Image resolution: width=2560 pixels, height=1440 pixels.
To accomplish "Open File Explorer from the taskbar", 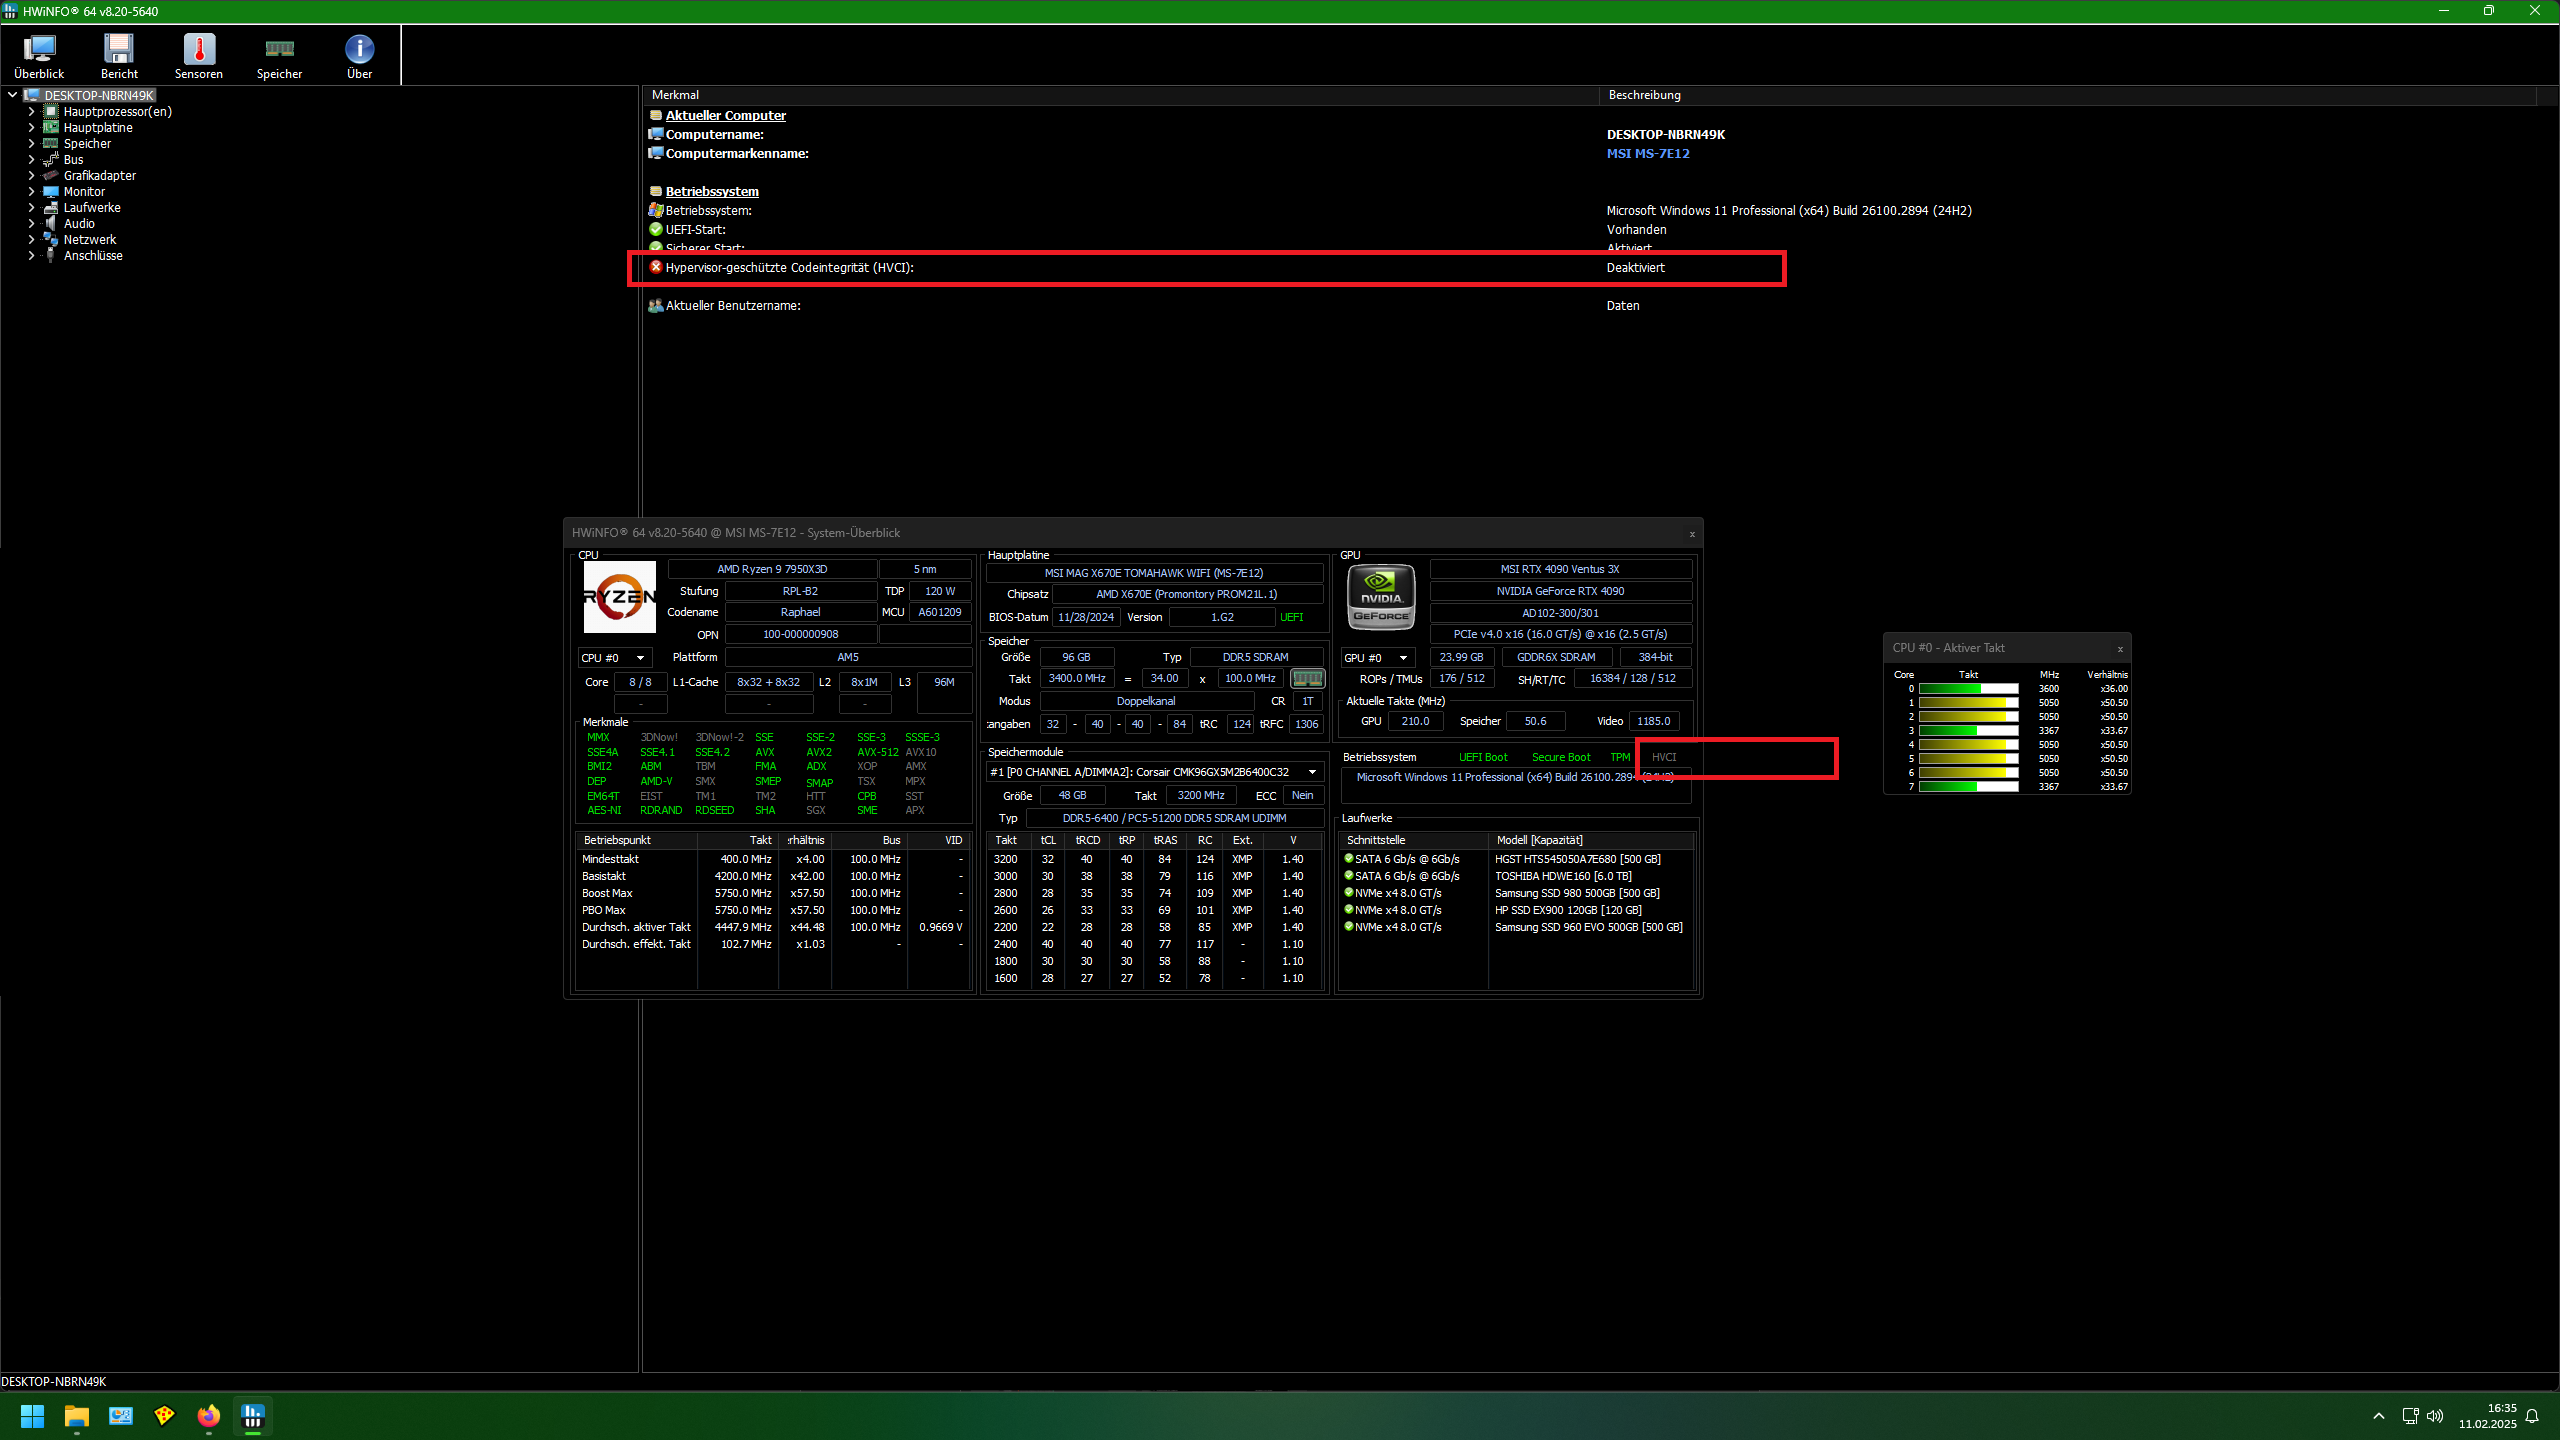I will click(76, 1416).
